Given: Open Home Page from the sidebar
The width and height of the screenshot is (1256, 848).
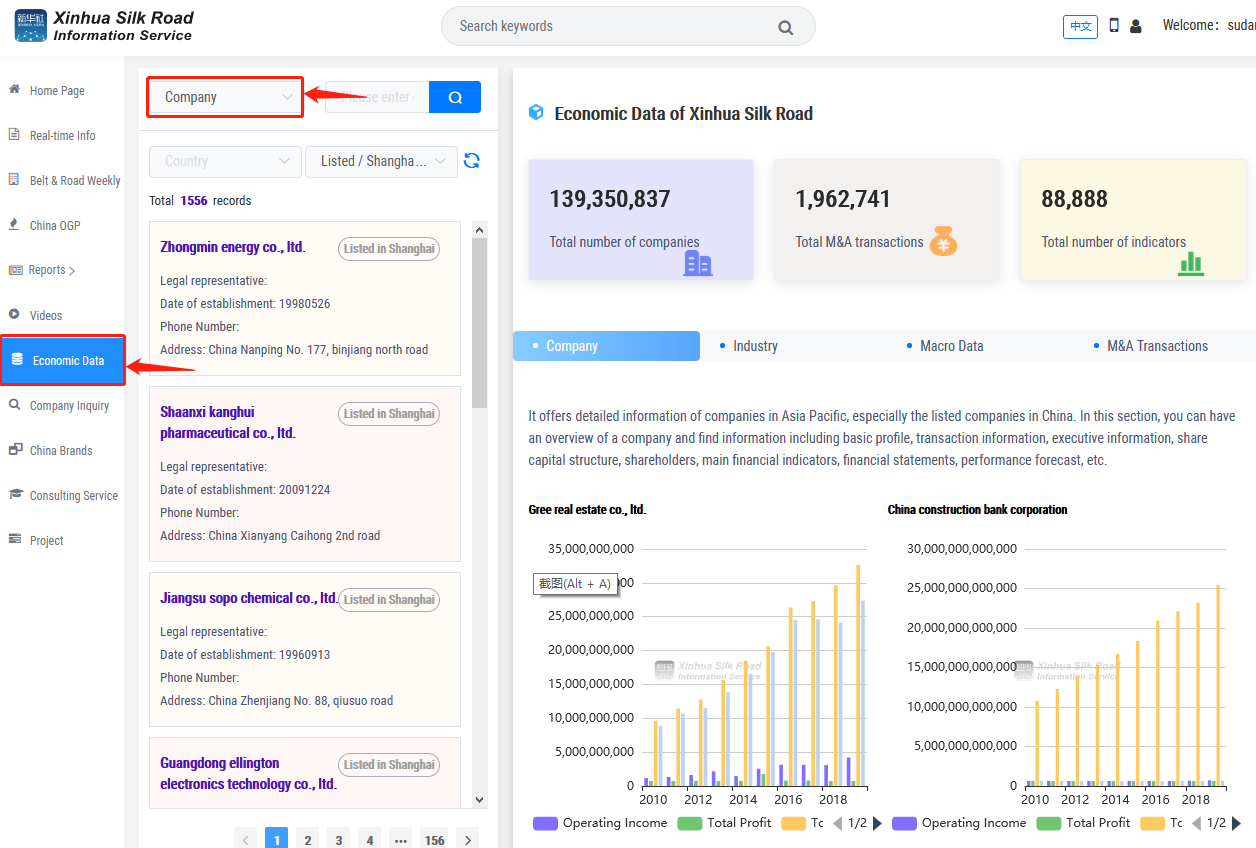Looking at the screenshot, I should pos(57,90).
